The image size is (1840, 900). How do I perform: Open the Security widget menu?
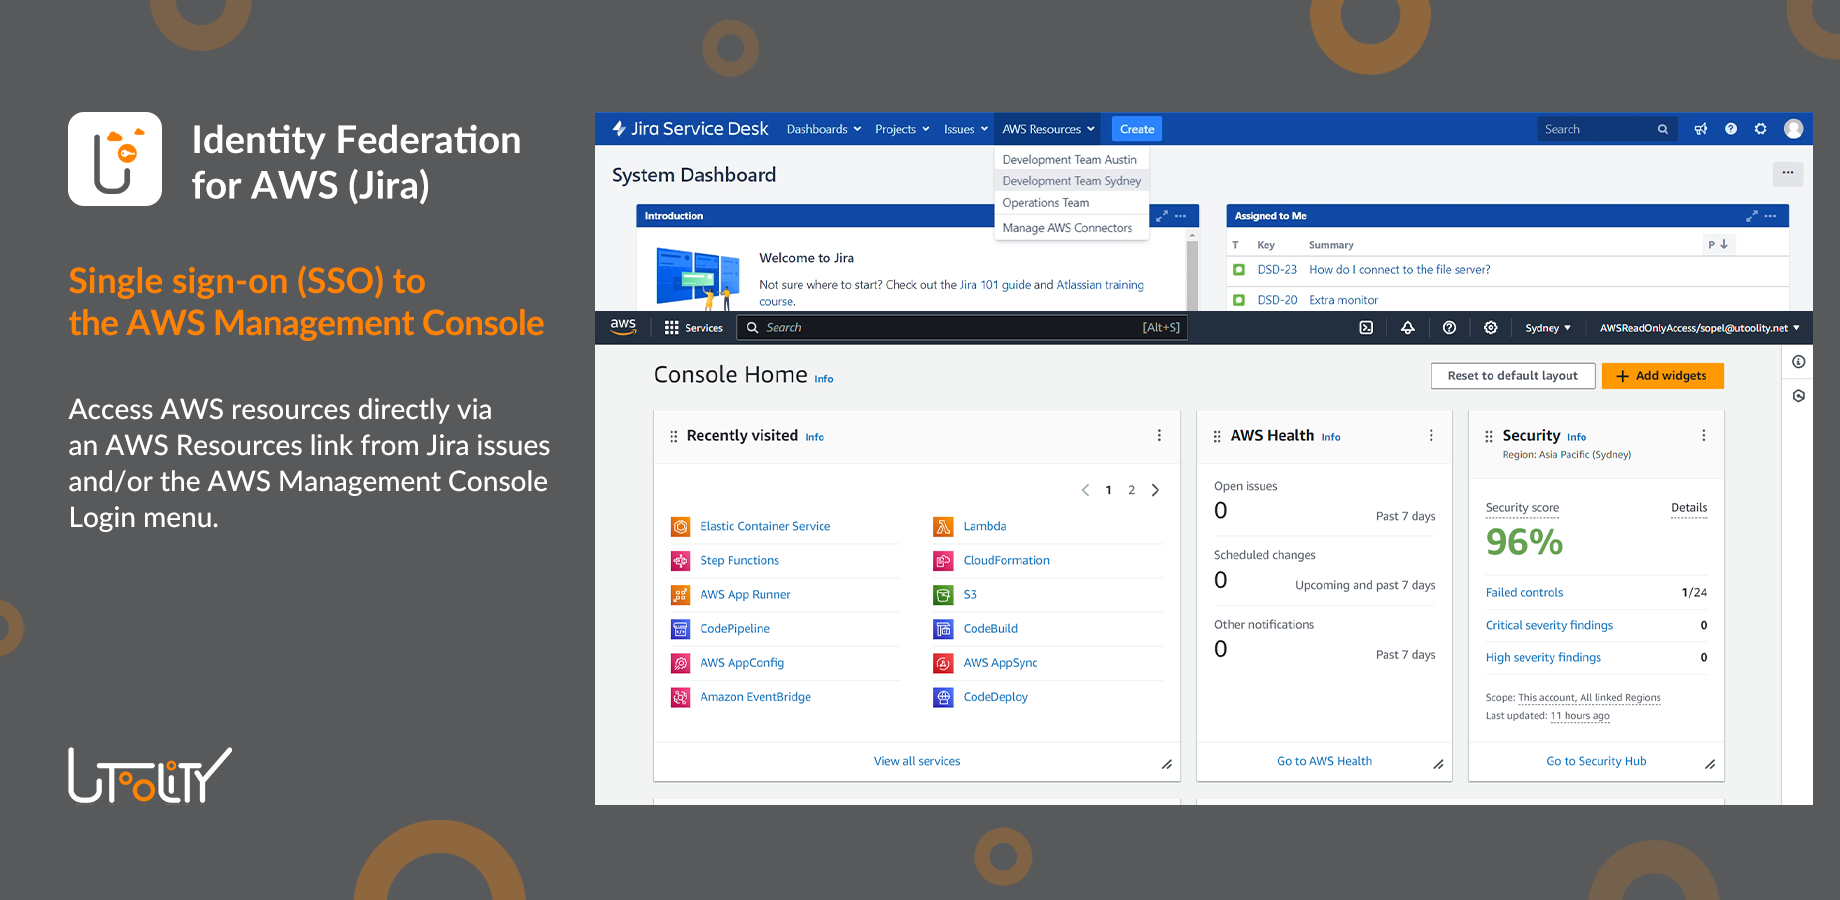(1704, 436)
